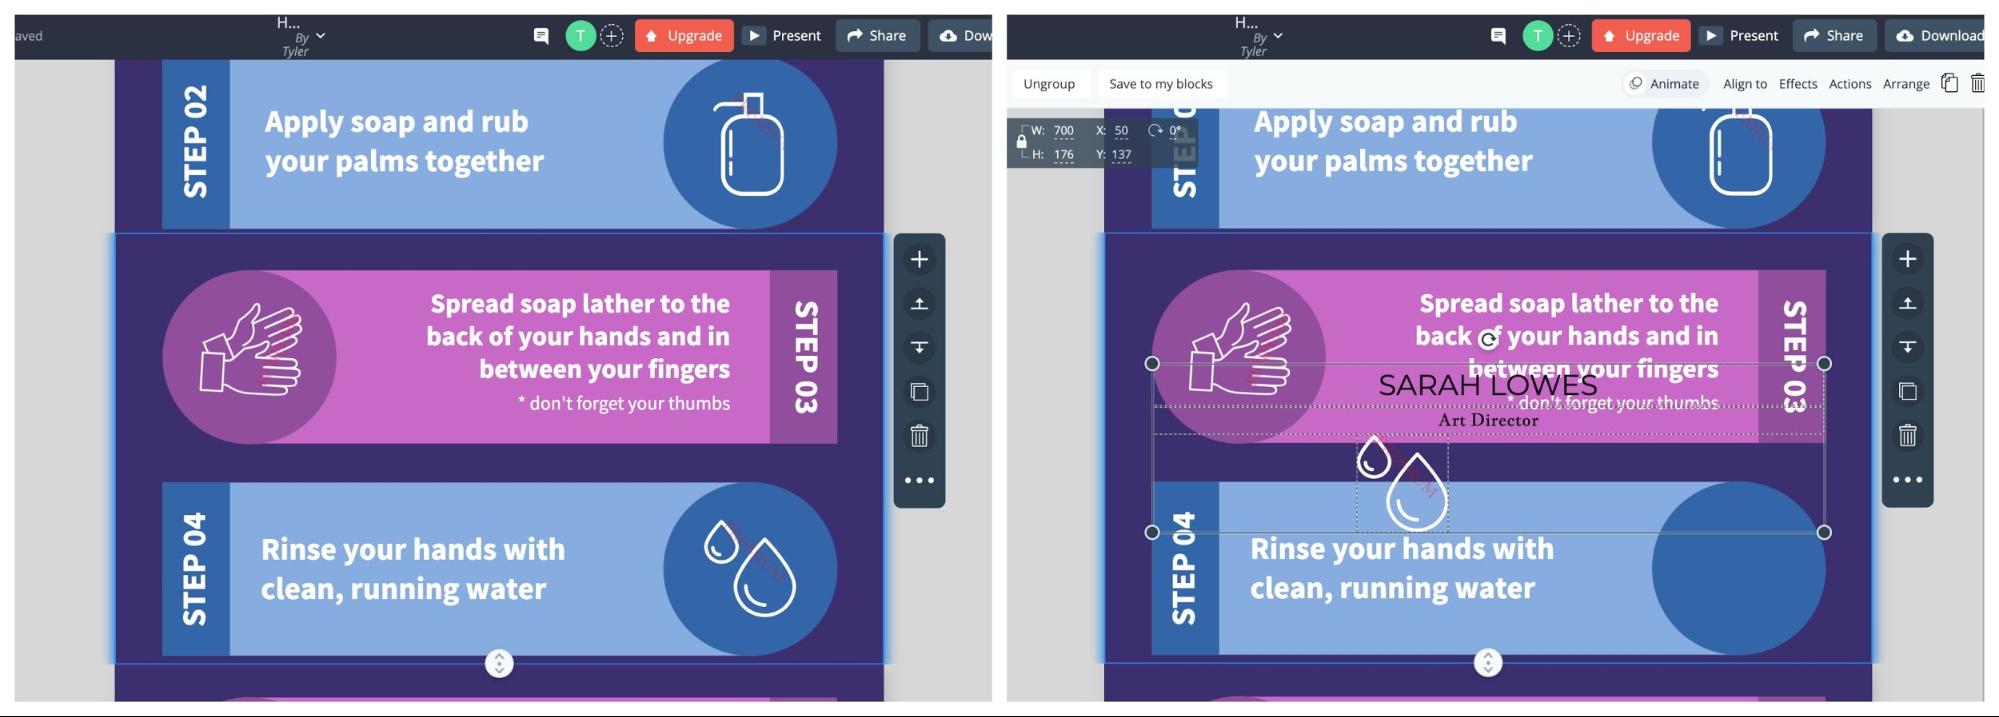Click block resize handle at bottom, right editor
Screen dimensions: 1999x717
point(1488,662)
